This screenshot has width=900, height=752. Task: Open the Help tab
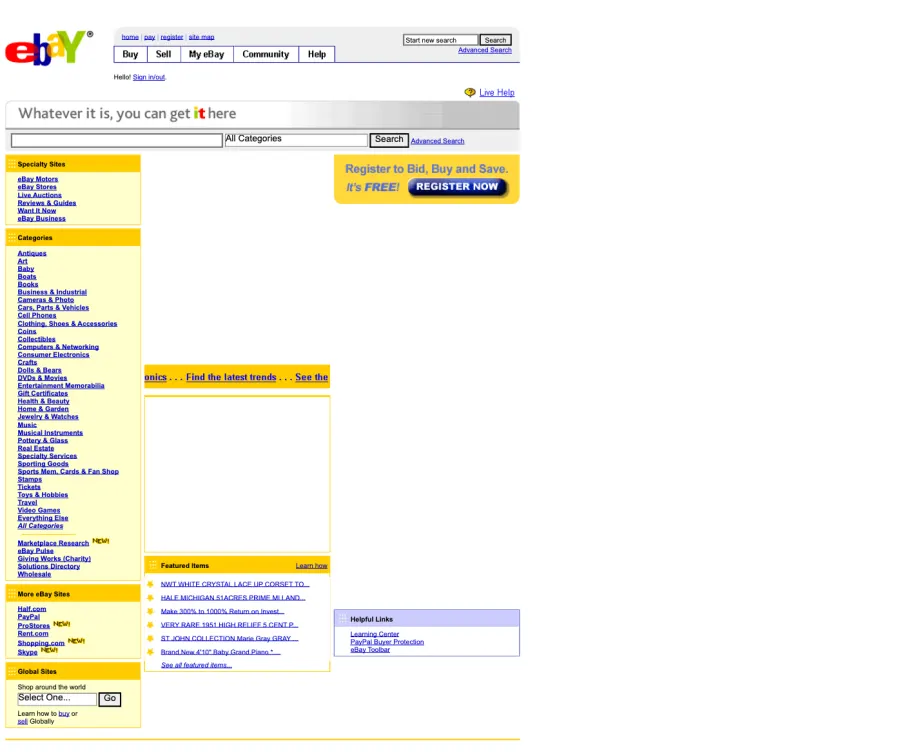[317, 55]
